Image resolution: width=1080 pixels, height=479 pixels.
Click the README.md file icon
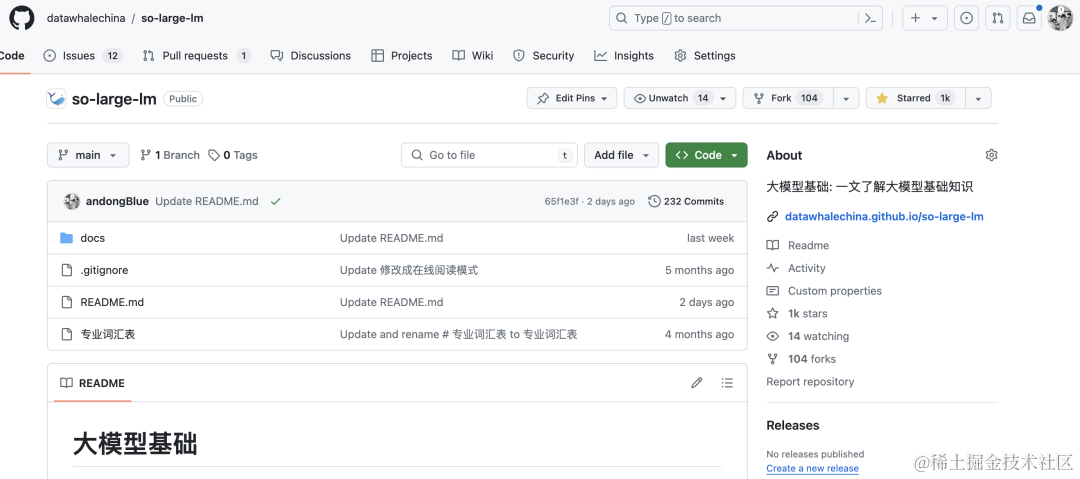[67, 302]
